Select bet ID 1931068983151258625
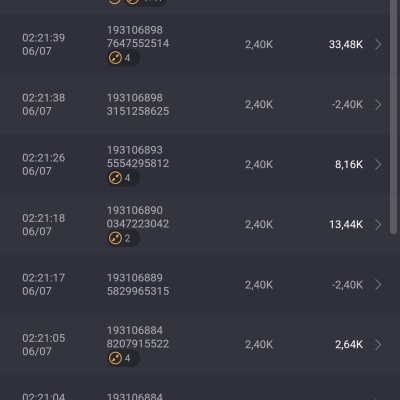 tap(138, 104)
